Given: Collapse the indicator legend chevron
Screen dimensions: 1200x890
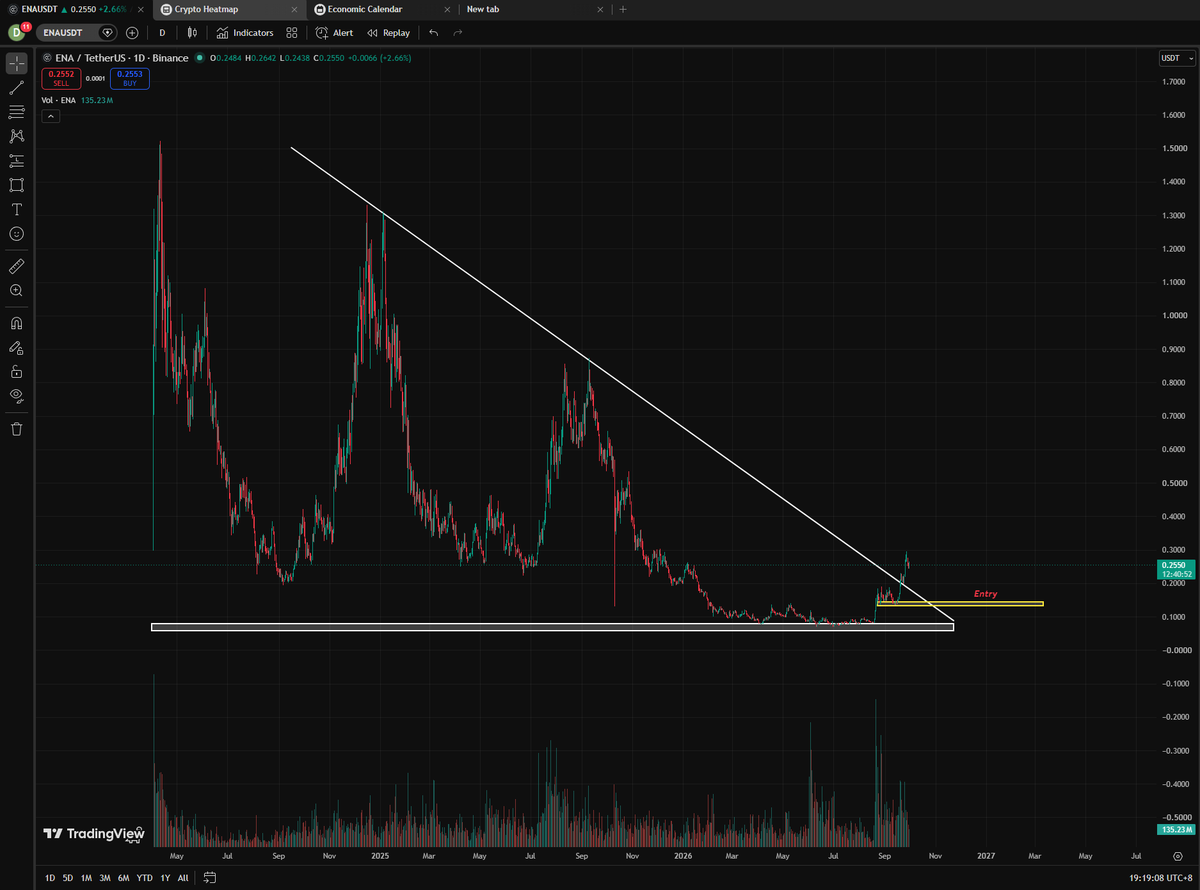Looking at the screenshot, I should tap(50, 116).
